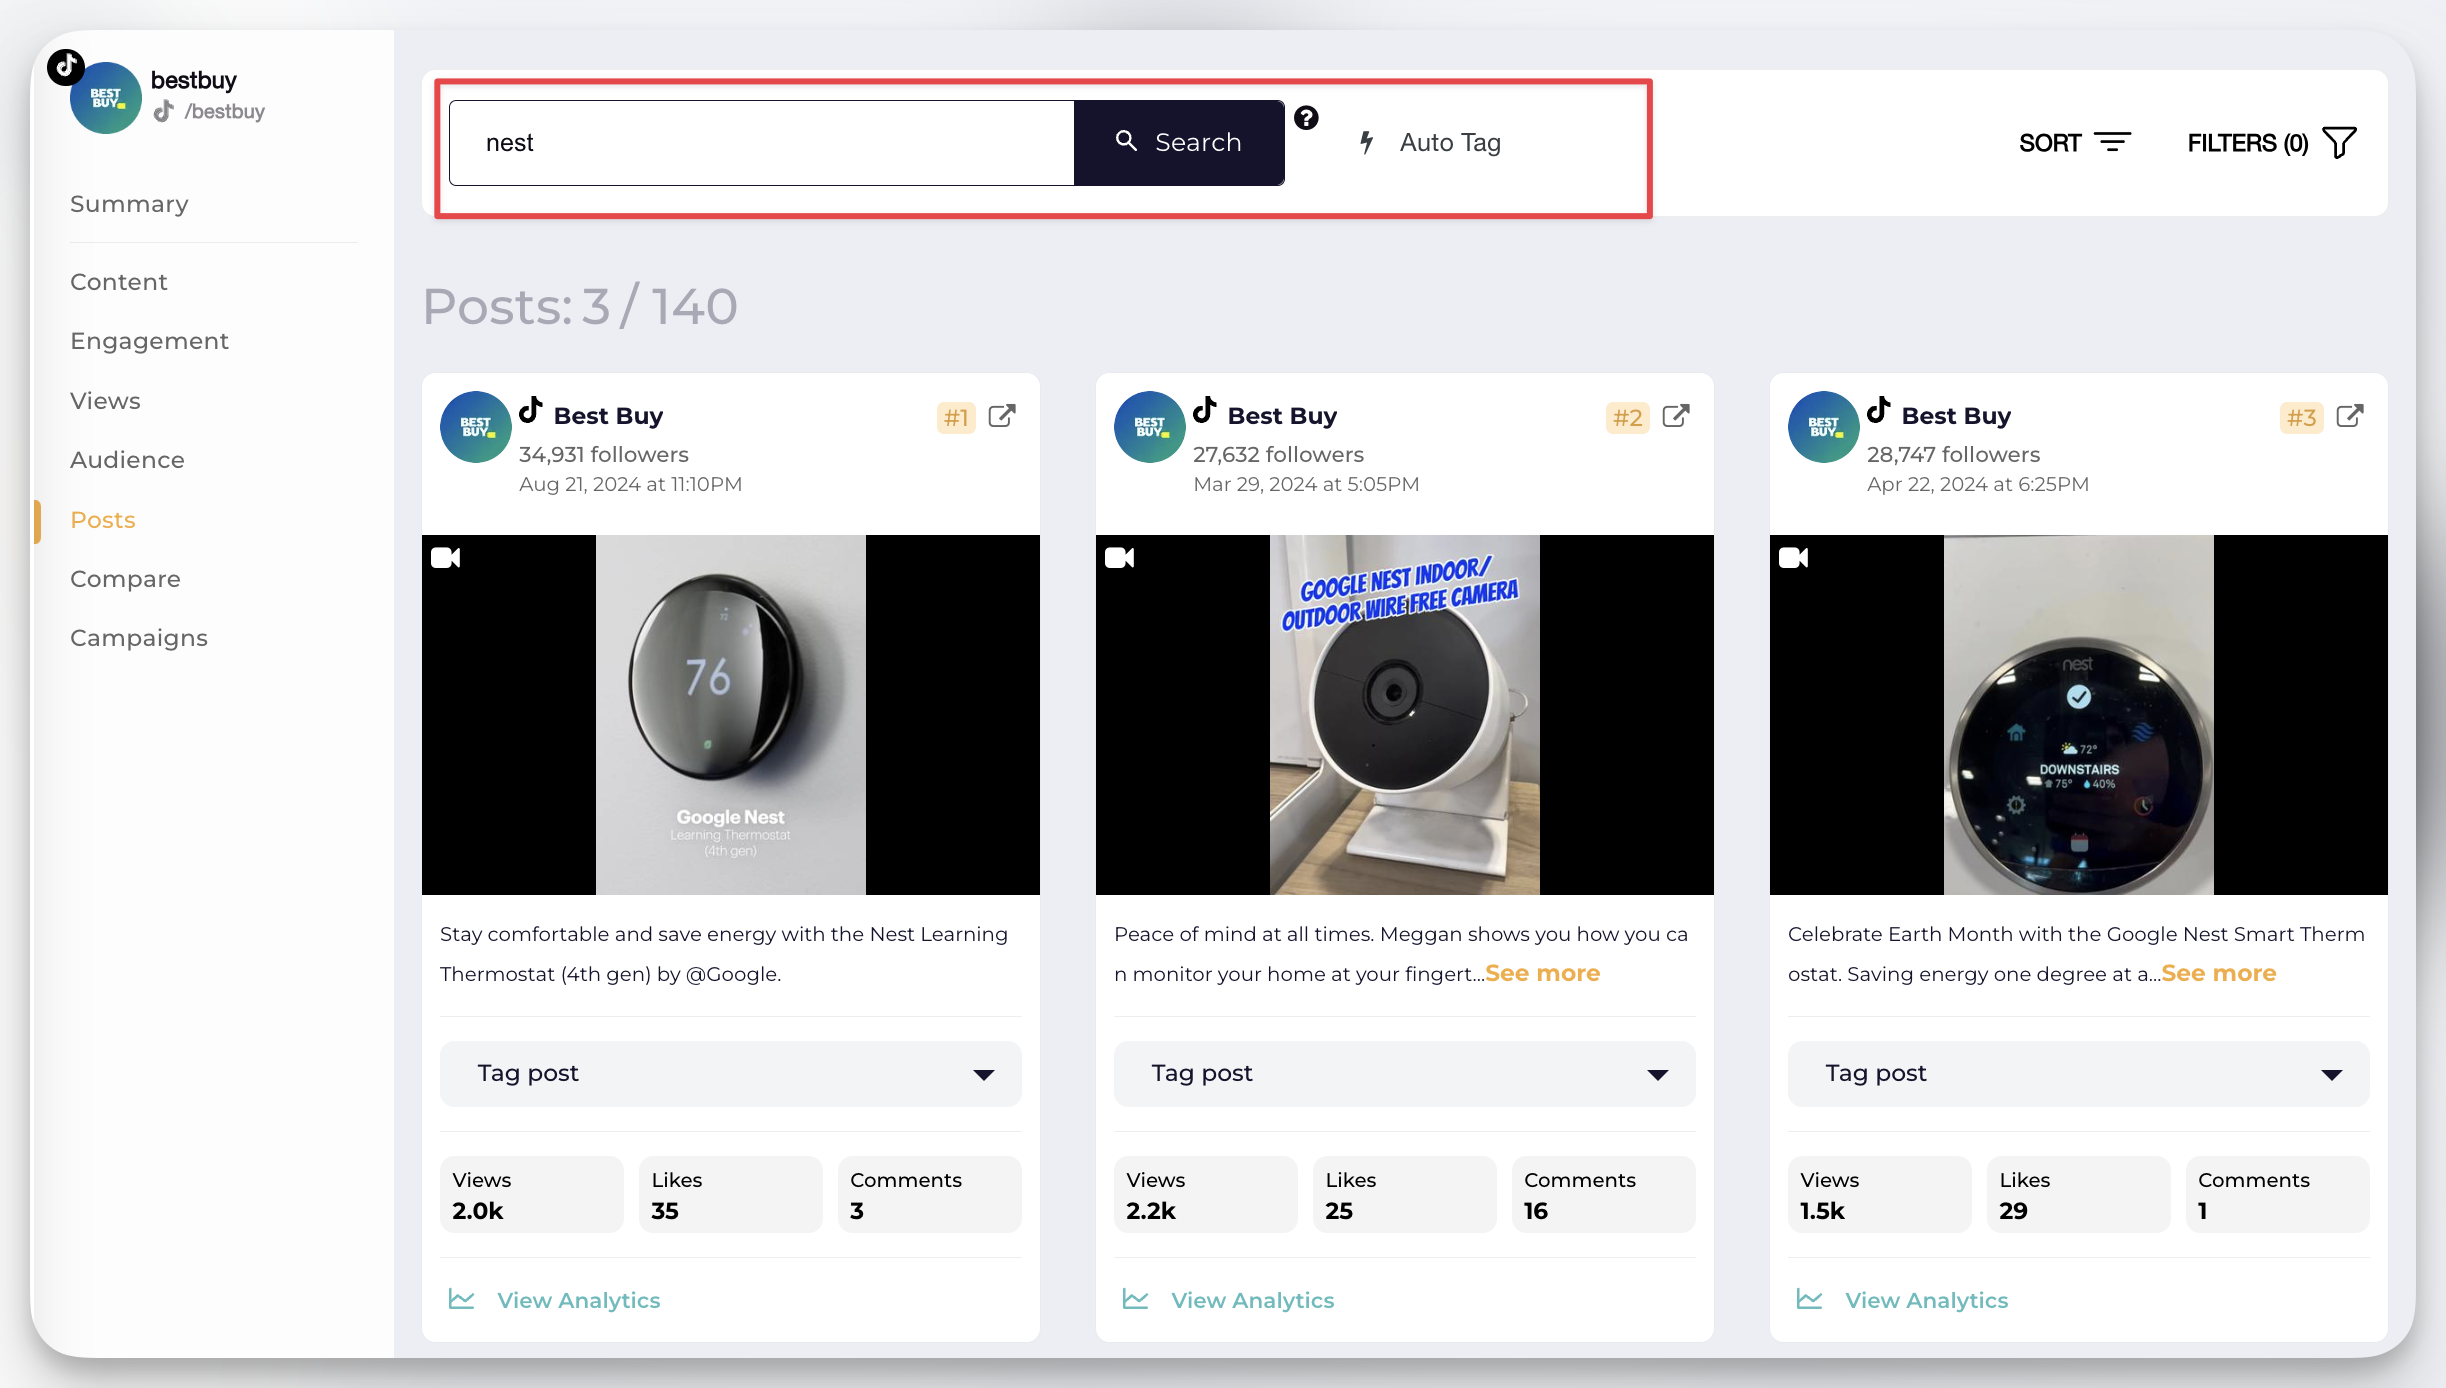View Analytics for post #2
Viewport: 2446px width, 1388px height.
click(1229, 1300)
